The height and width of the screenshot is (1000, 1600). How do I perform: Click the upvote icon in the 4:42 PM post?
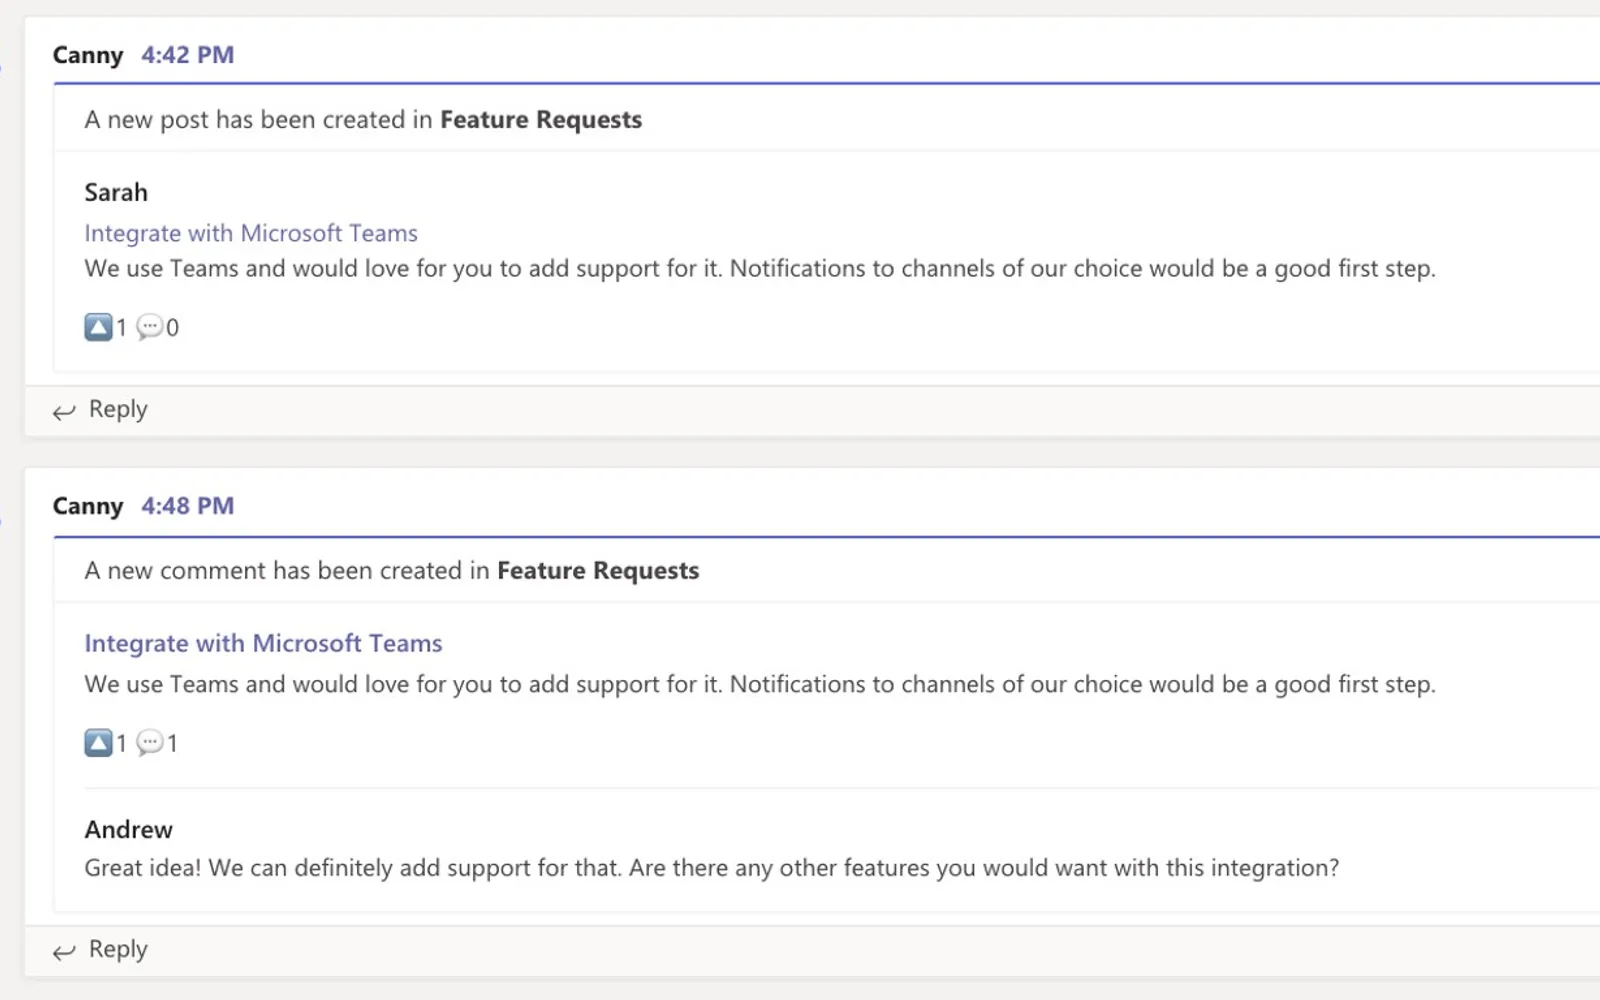[98, 327]
